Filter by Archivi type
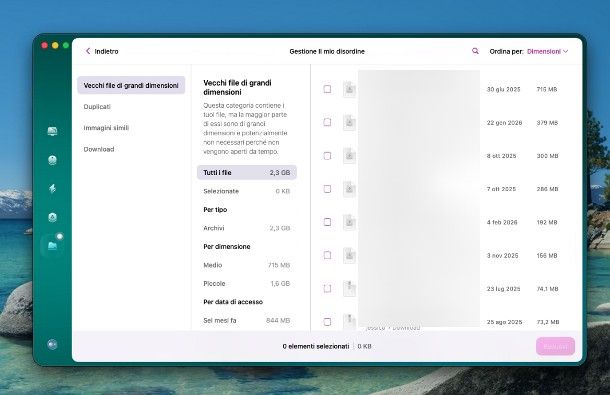 247,228
